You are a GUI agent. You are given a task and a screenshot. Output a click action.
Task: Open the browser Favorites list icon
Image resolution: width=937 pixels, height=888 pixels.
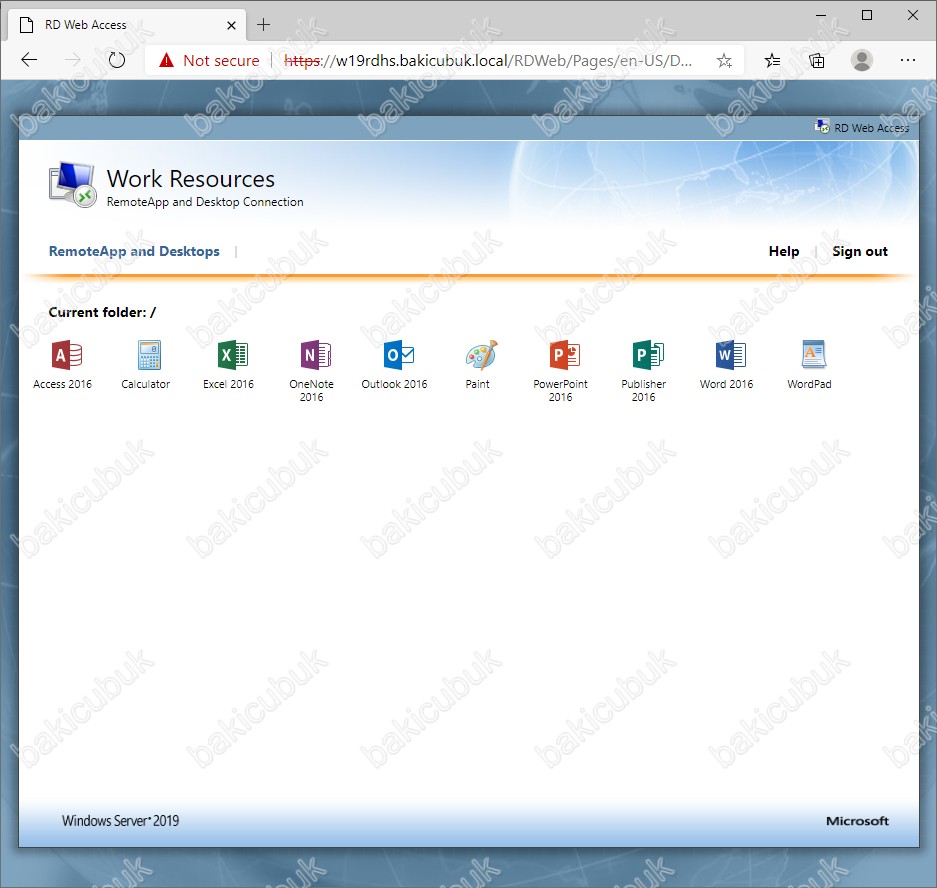[772, 60]
